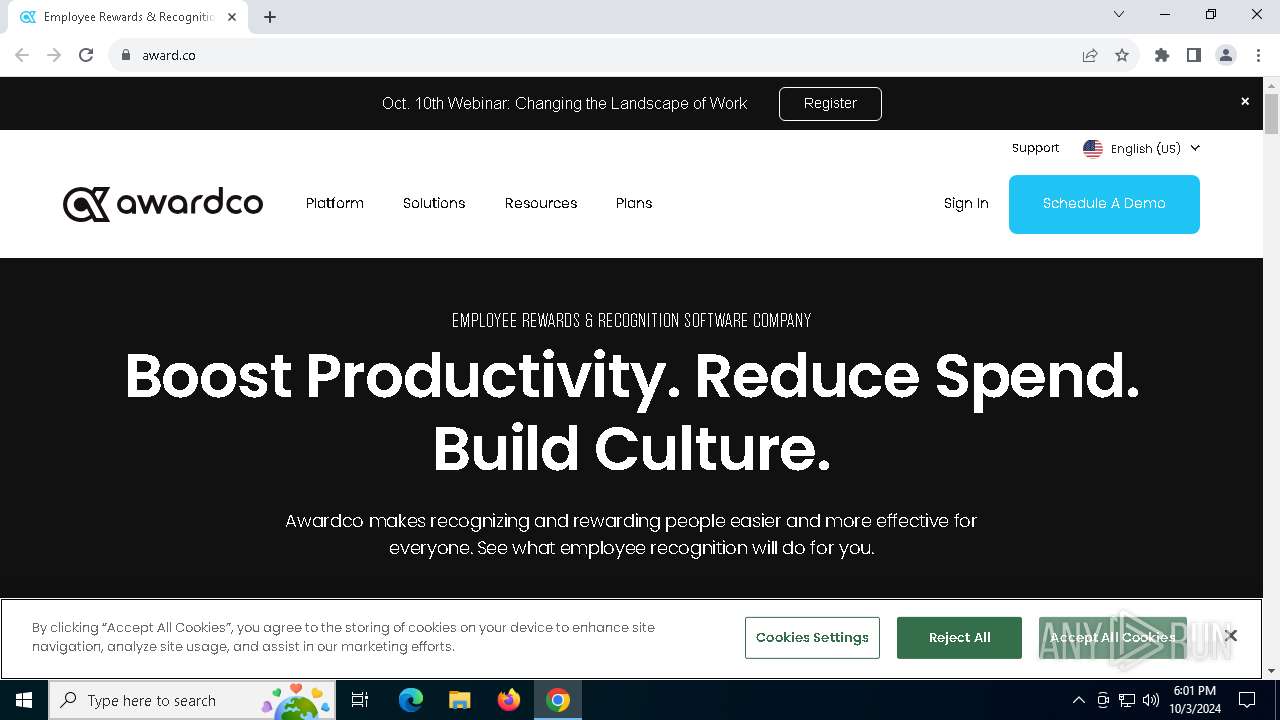Open the Chrome three-dot menu

(x=1258, y=55)
